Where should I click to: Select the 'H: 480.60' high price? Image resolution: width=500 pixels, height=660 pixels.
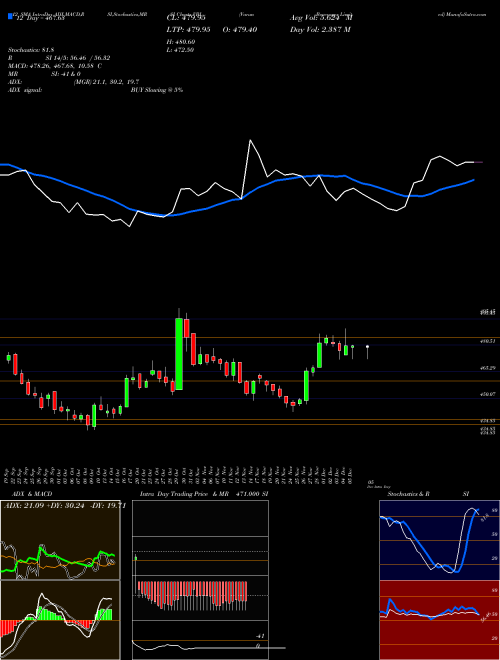coord(183,42)
